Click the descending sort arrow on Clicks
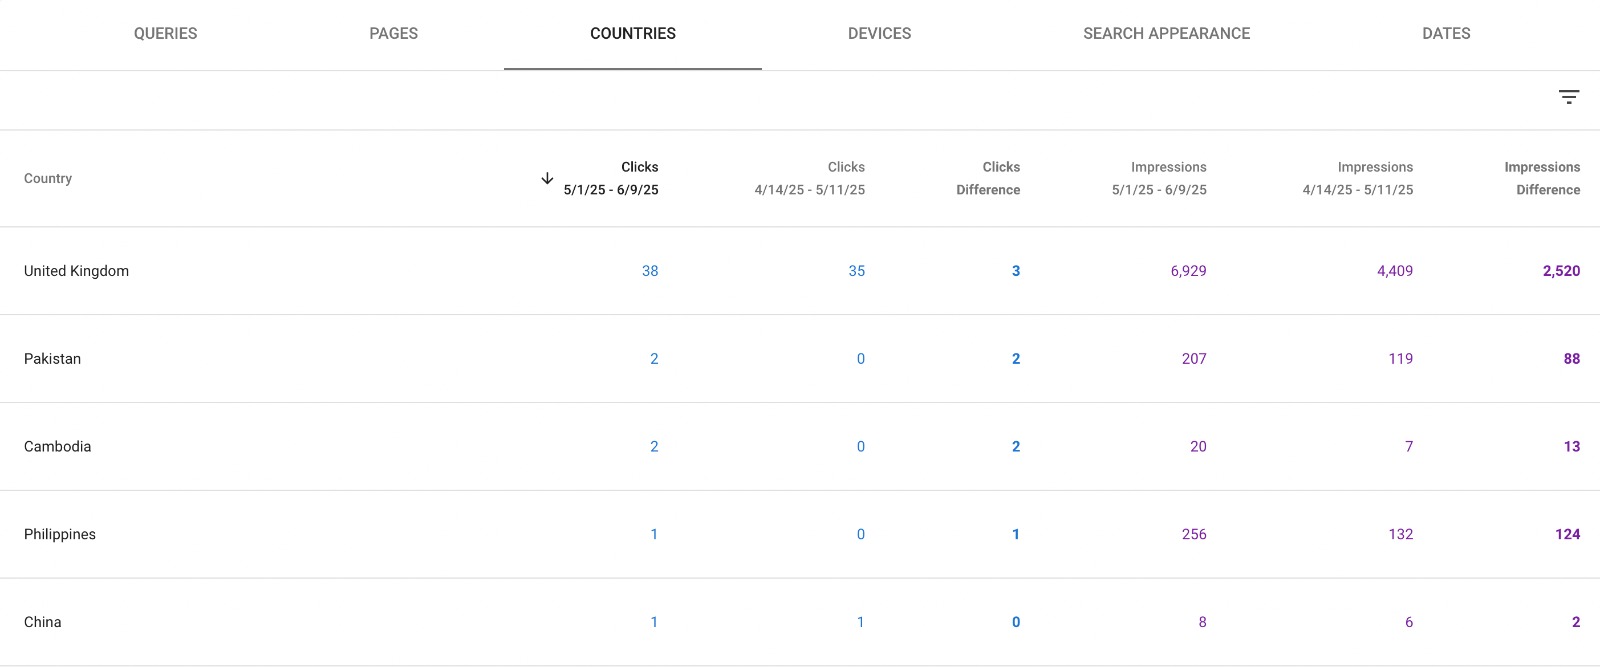Image resolution: width=1600 pixels, height=667 pixels. pos(547,179)
